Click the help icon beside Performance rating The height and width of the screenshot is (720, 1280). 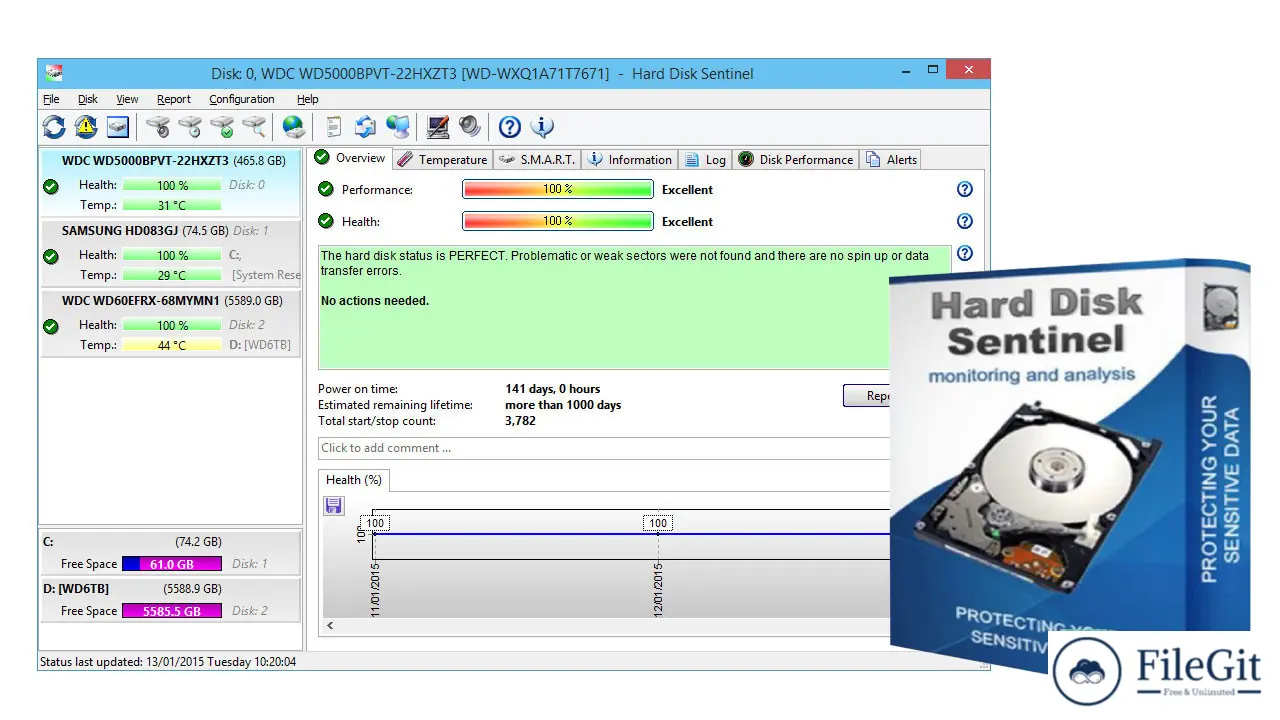[x=965, y=189]
